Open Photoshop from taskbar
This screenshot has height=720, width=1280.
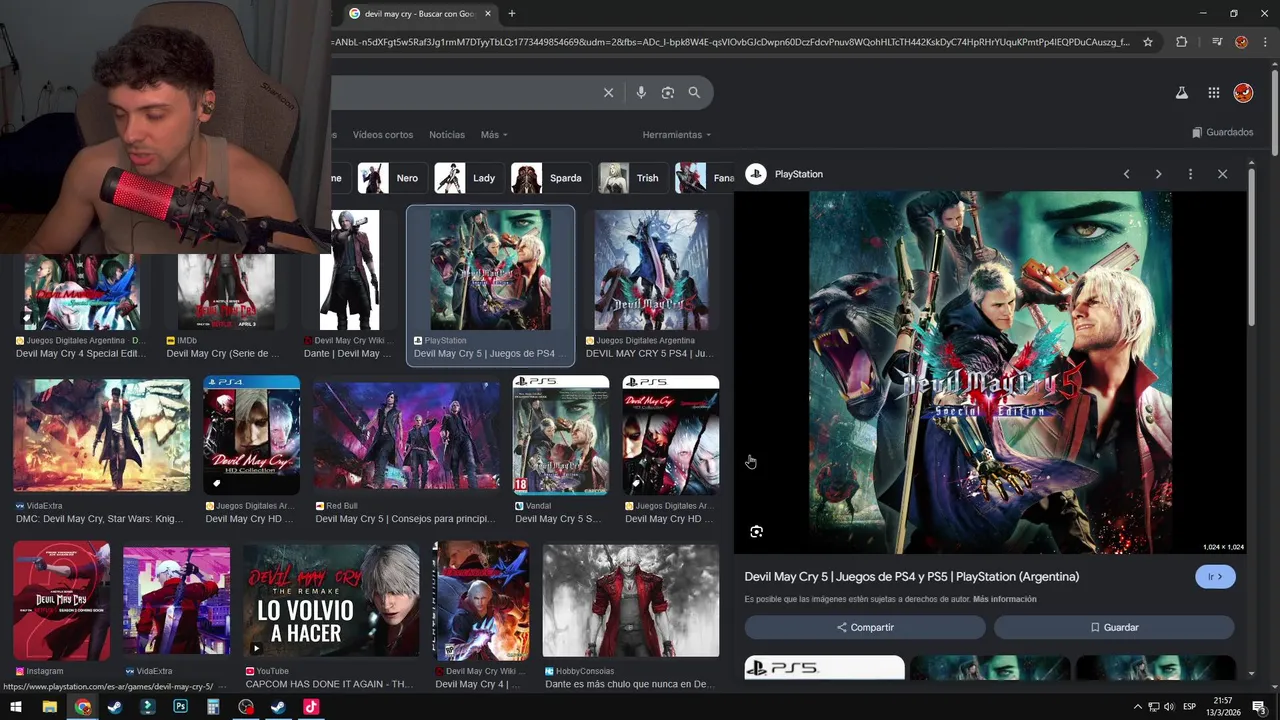tap(180, 707)
